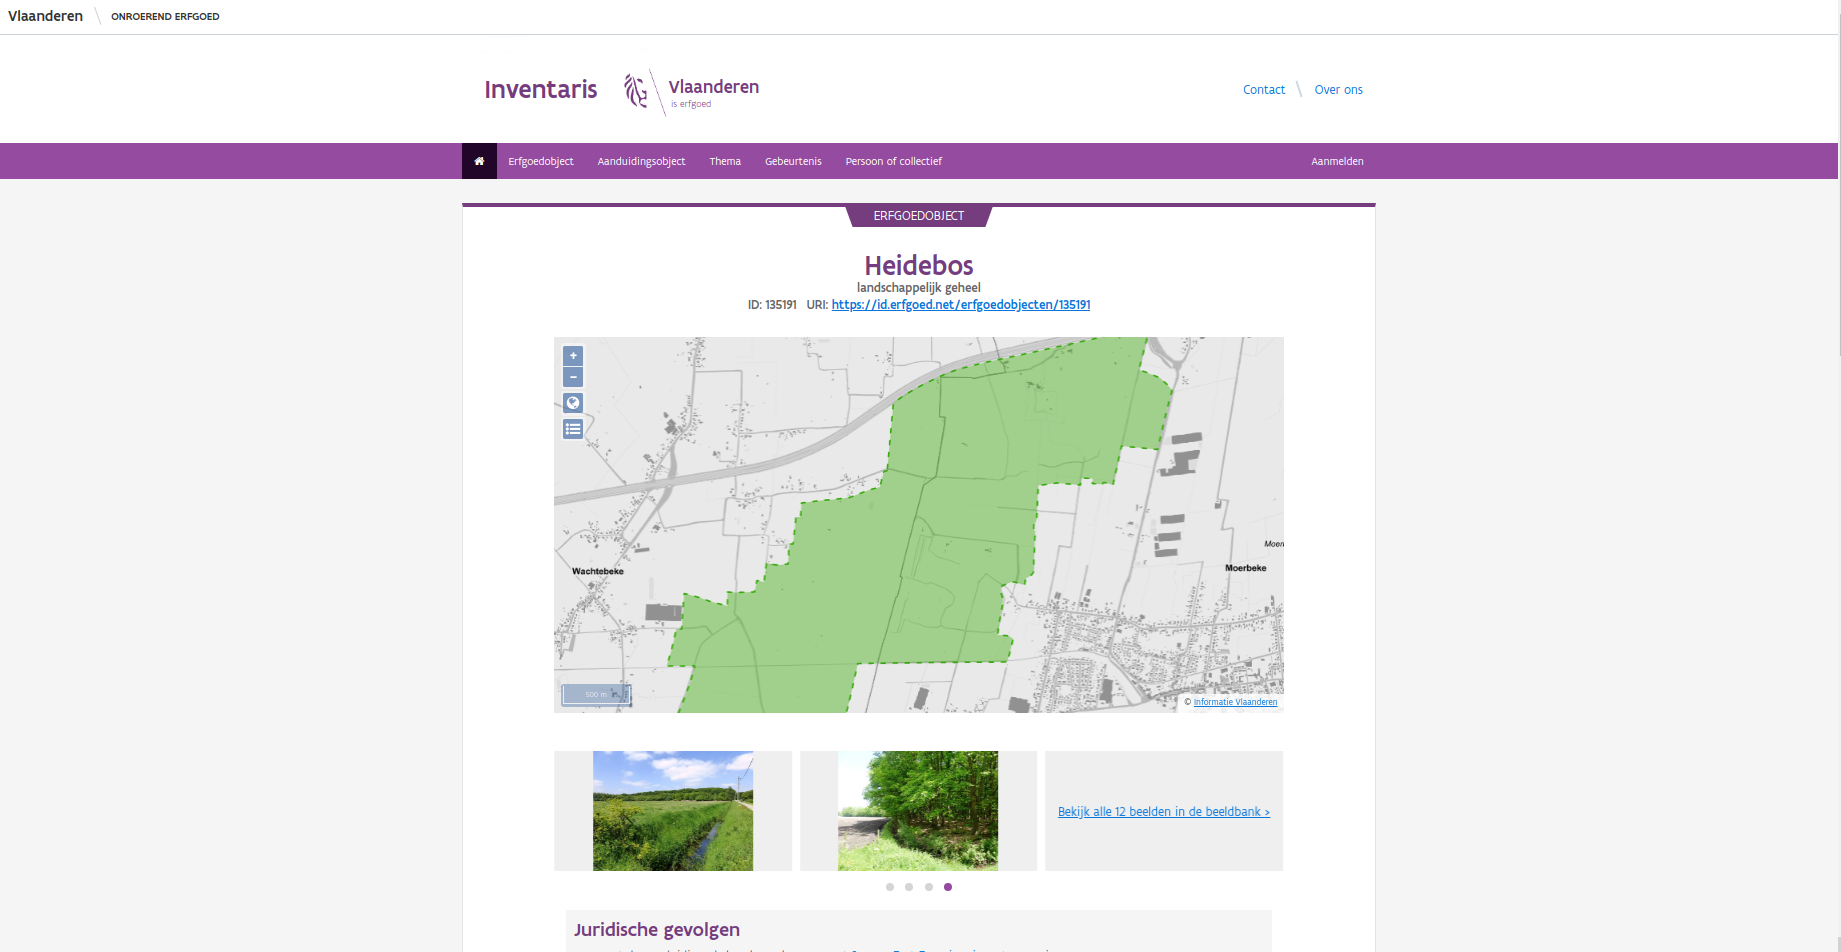This screenshot has width=1841, height=952.
Task: Open the forest path photo thumbnail
Action: coord(918,811)
